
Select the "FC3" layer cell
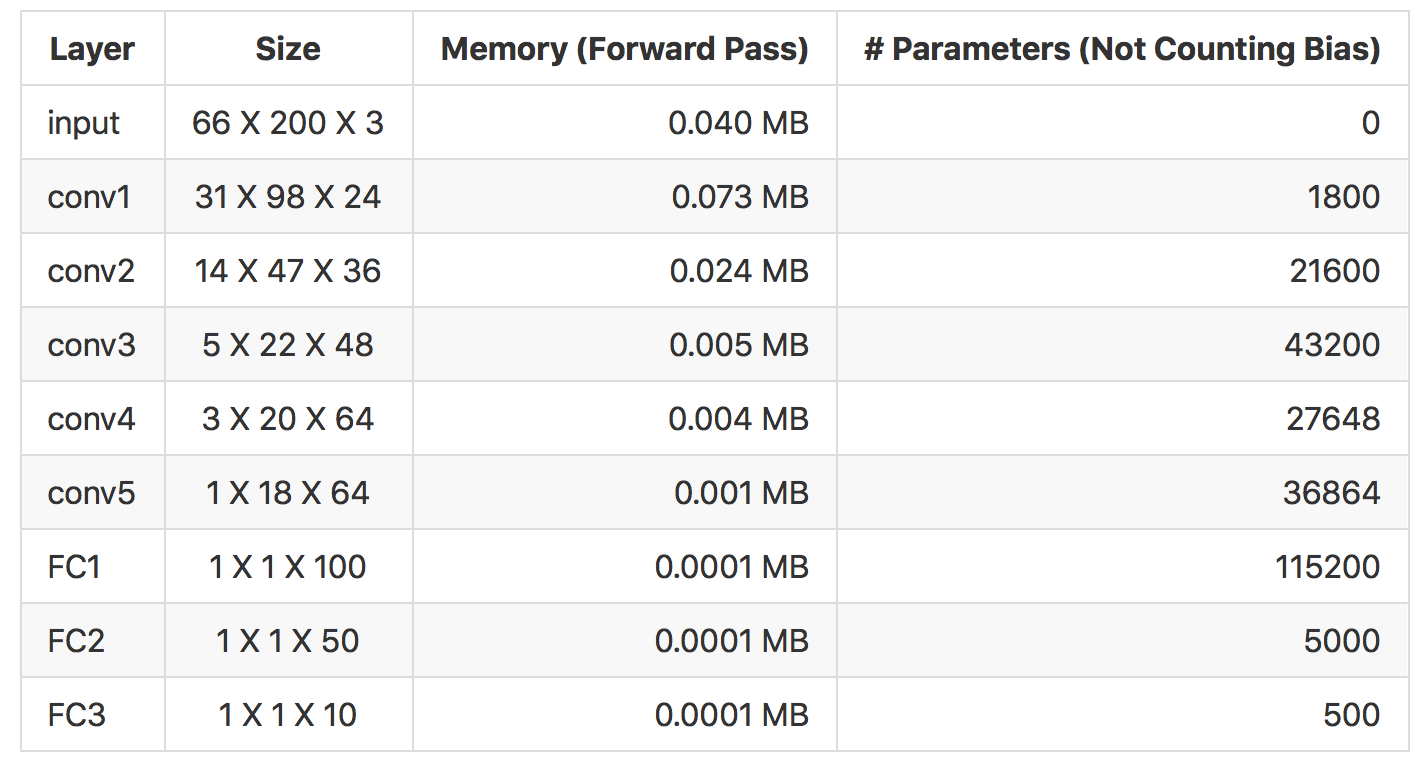77,715
